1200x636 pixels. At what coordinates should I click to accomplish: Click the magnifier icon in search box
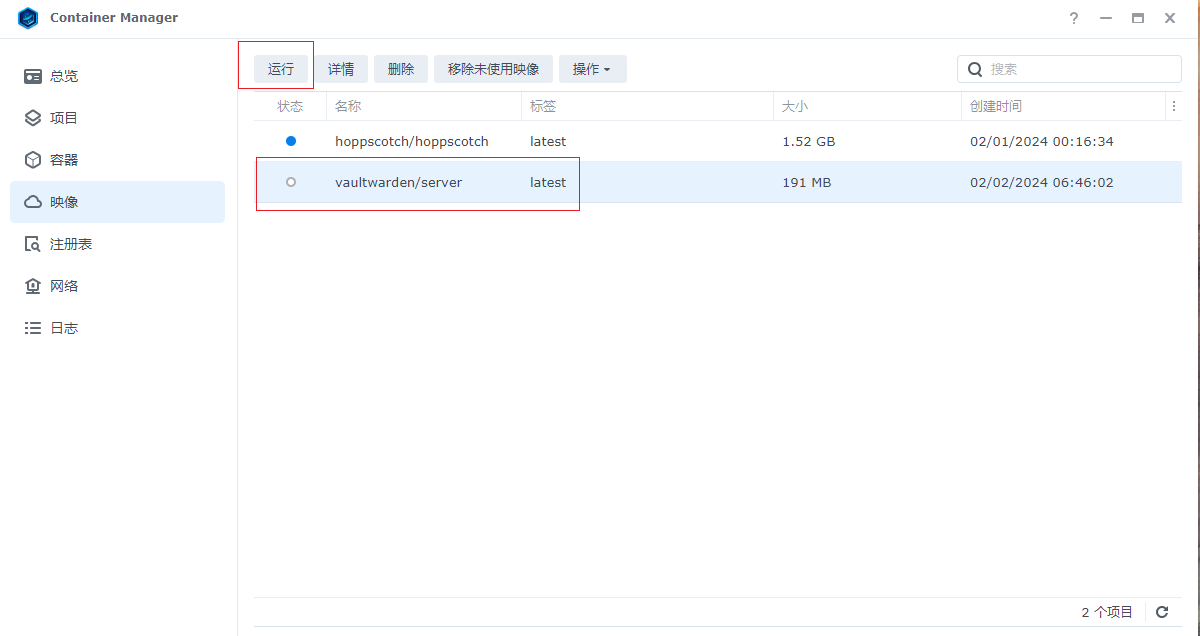pyautogui.click(x=975, y=69)
